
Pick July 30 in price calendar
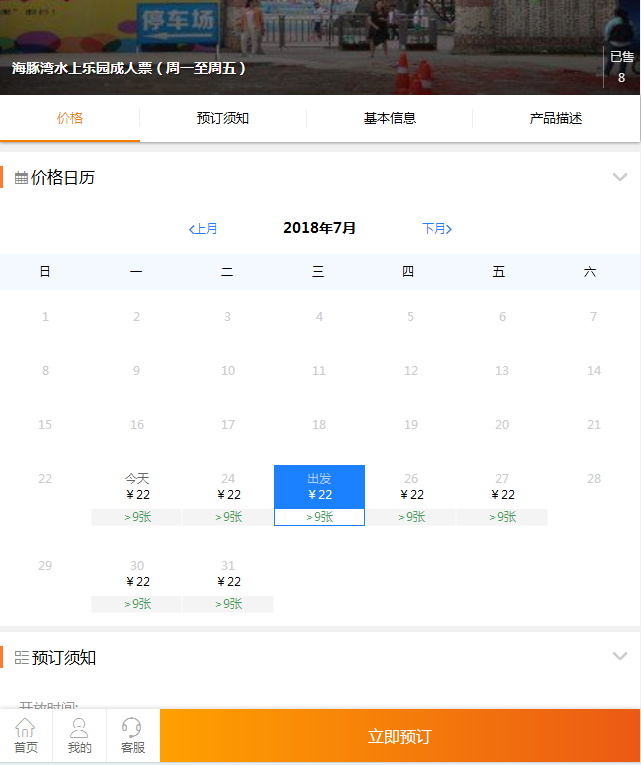click(137, 583)
